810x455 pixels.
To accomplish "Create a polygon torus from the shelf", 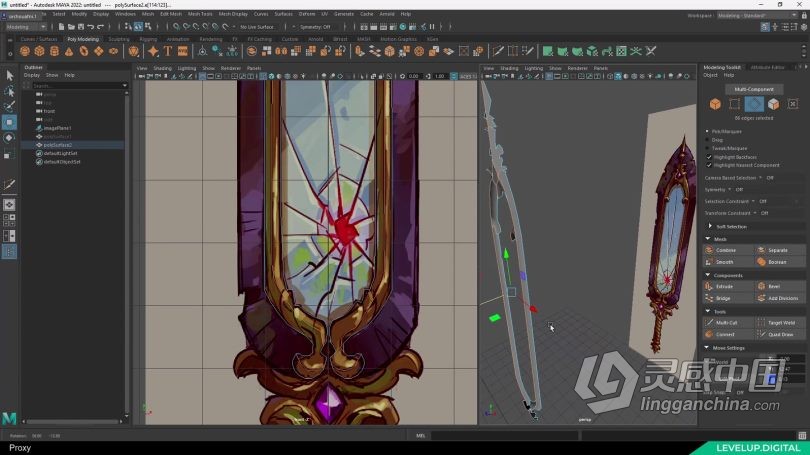I will coord(84,51).
